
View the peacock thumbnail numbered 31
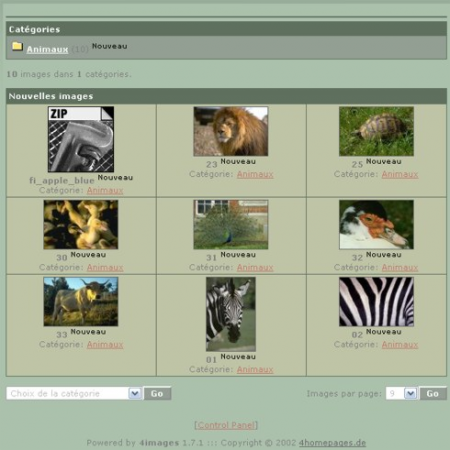[x=231, y=225]
